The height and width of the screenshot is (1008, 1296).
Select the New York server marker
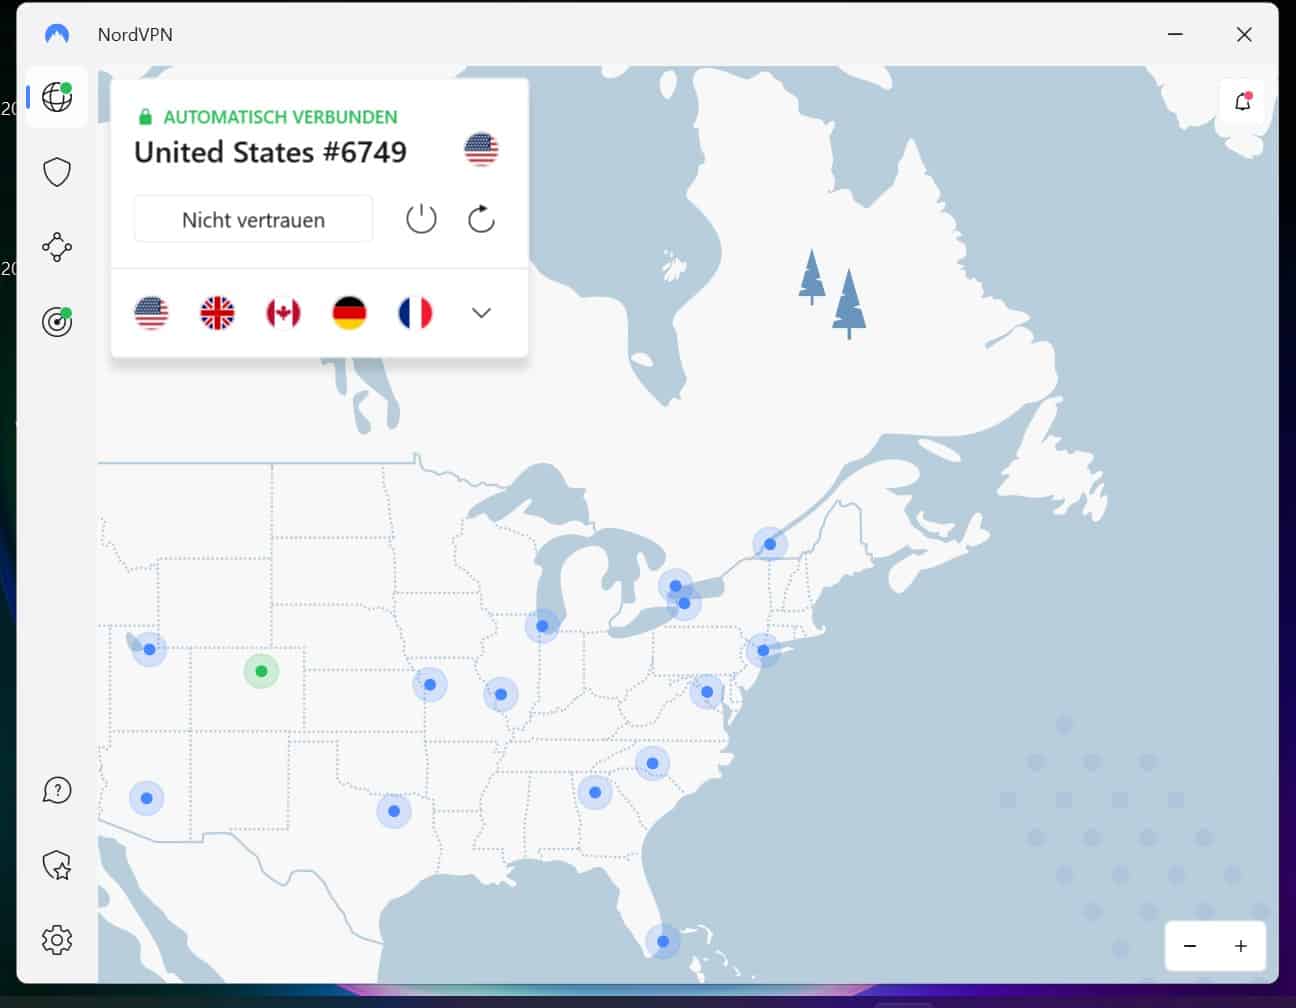pos(763,651)
